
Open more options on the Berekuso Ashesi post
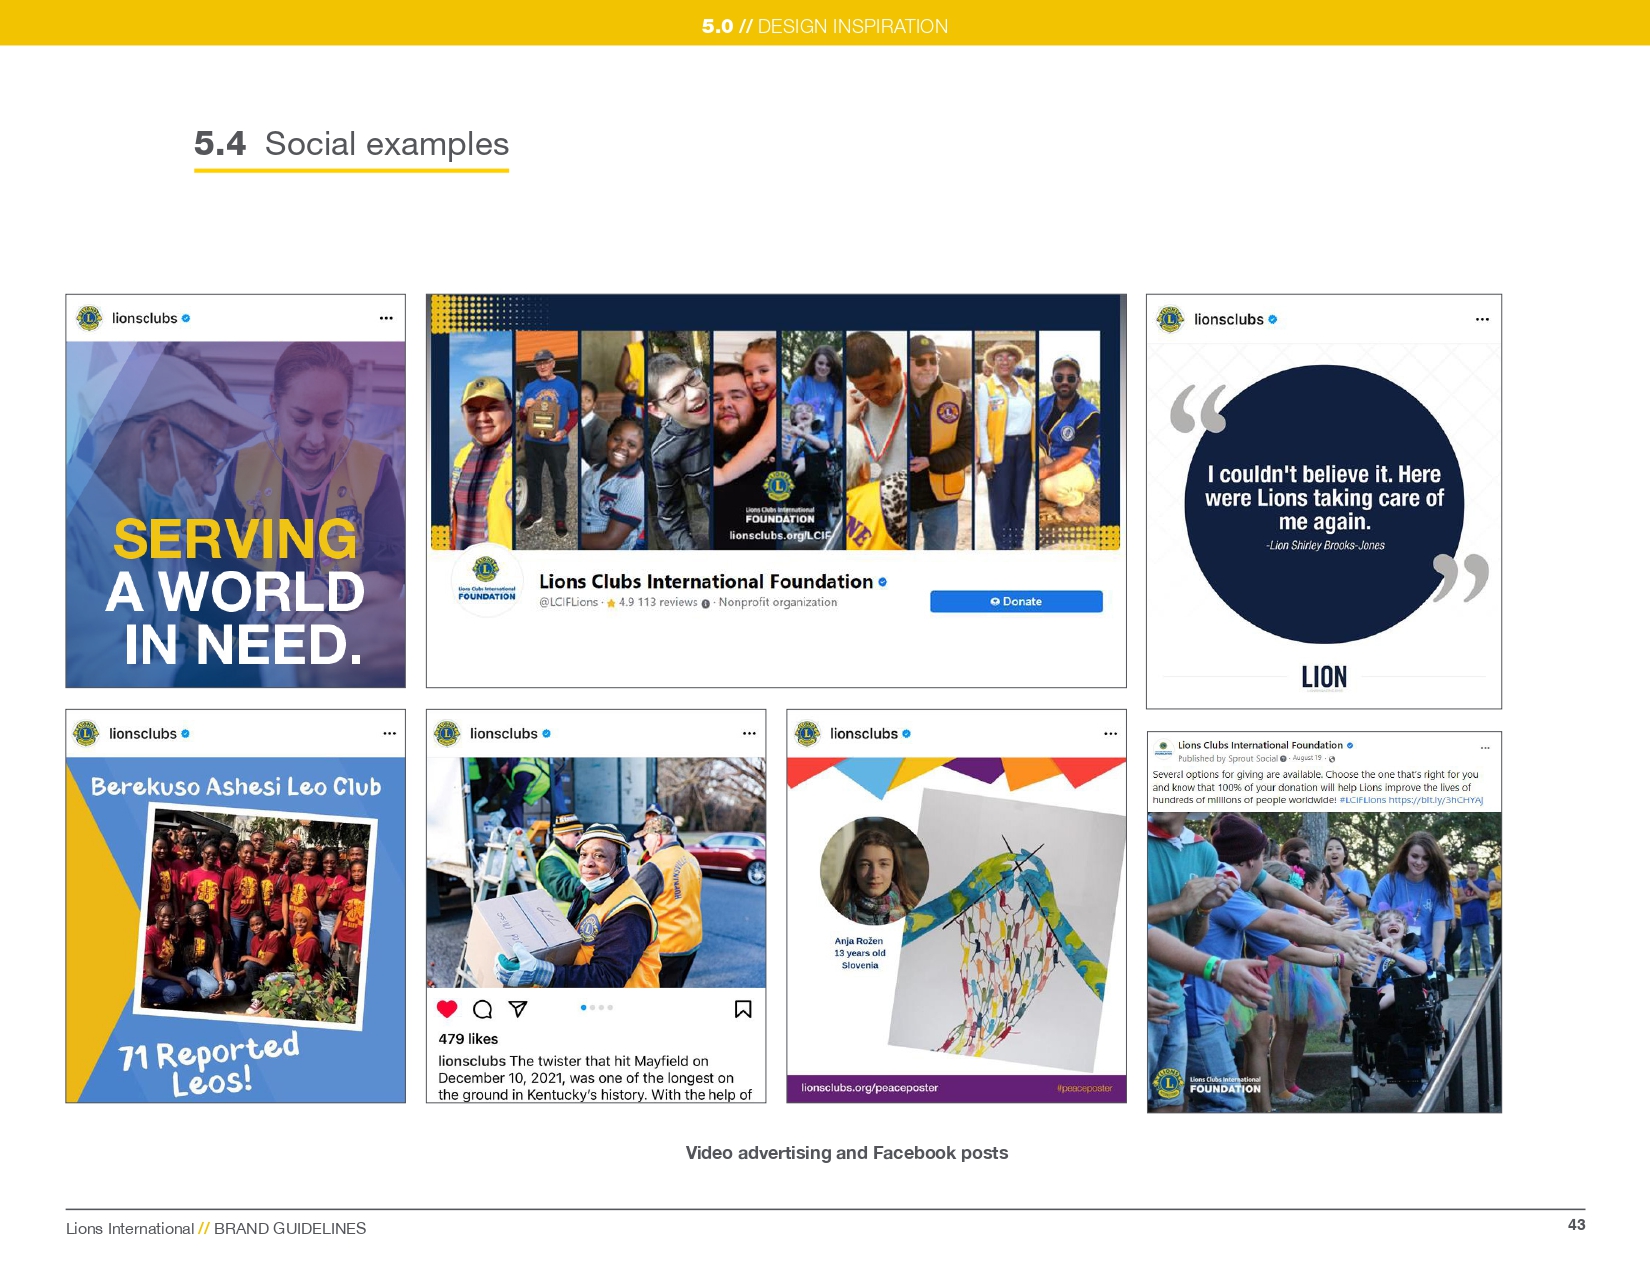pyautogui.click(x=389, y=733)
